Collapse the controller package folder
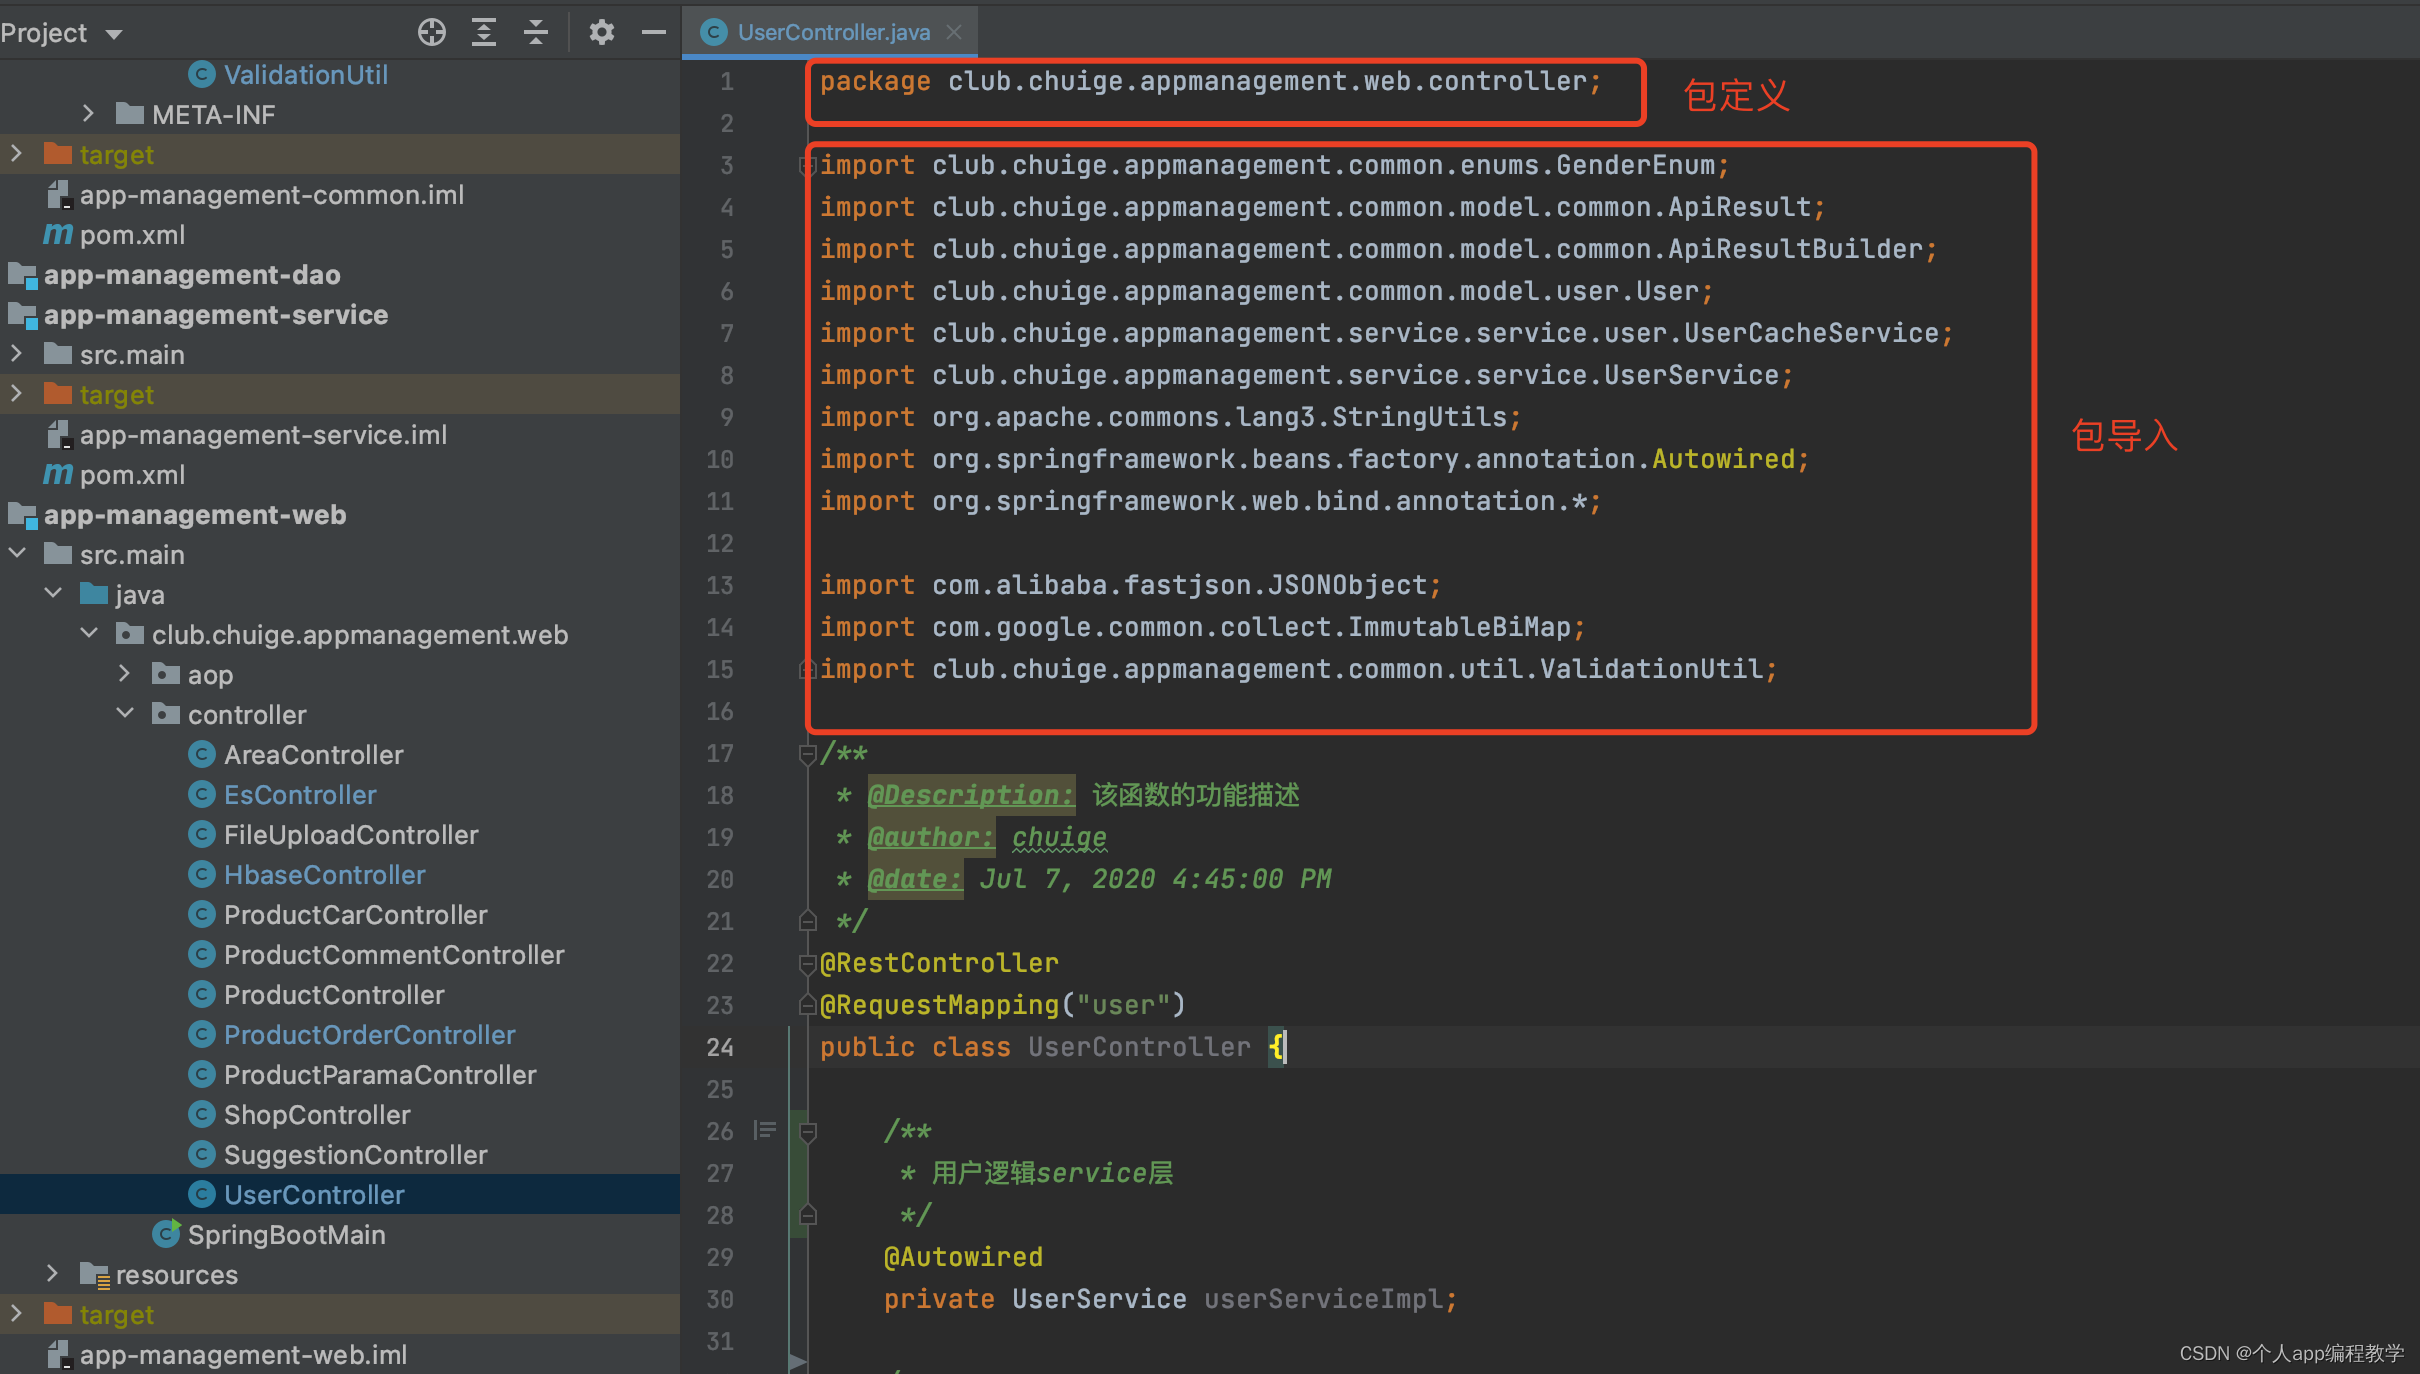 click(125, 714)
